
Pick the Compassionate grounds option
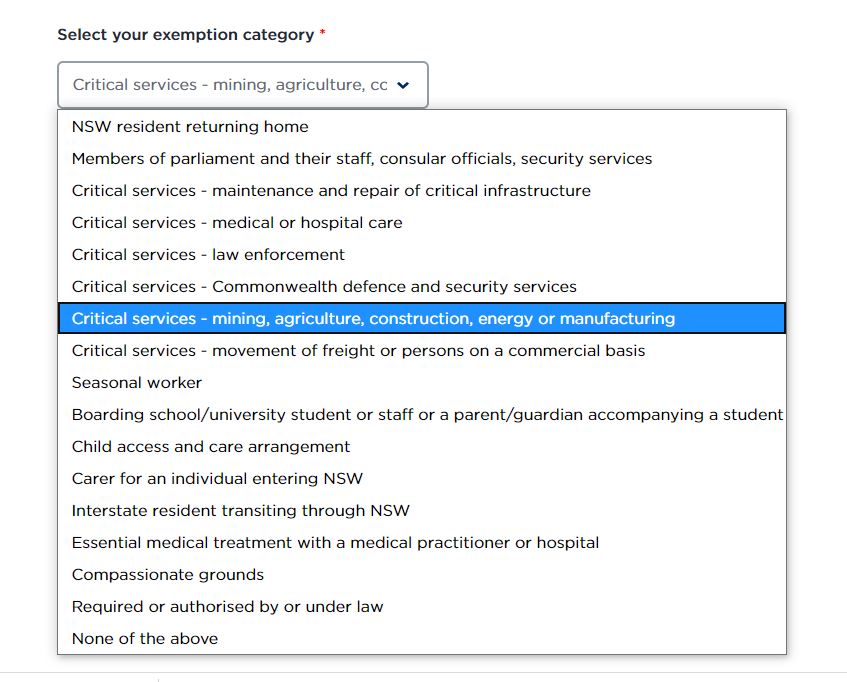166,574
